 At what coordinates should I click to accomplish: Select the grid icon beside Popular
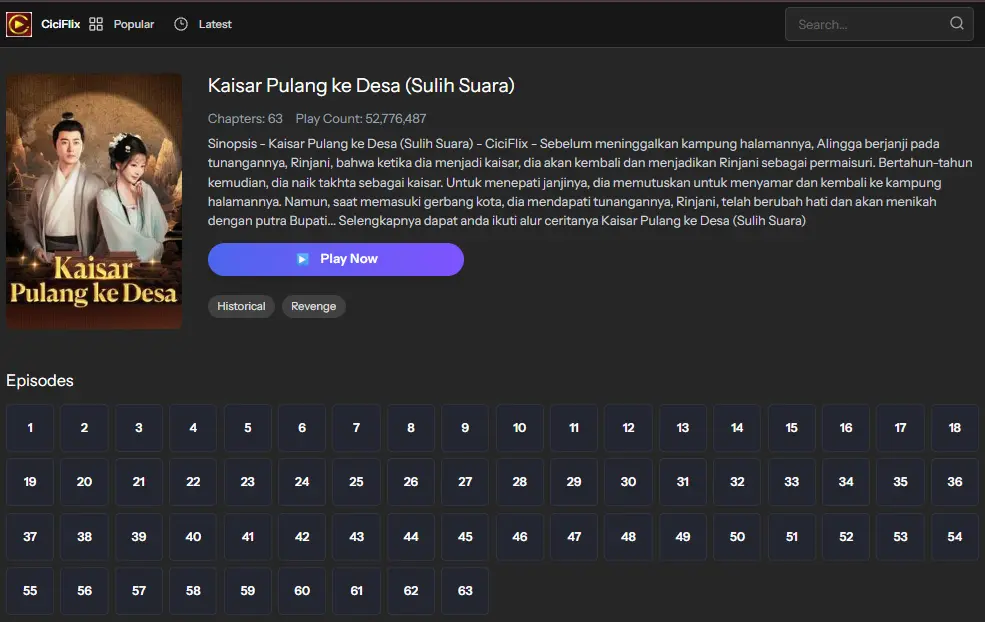pyautogui.click(x=95, y=23)
